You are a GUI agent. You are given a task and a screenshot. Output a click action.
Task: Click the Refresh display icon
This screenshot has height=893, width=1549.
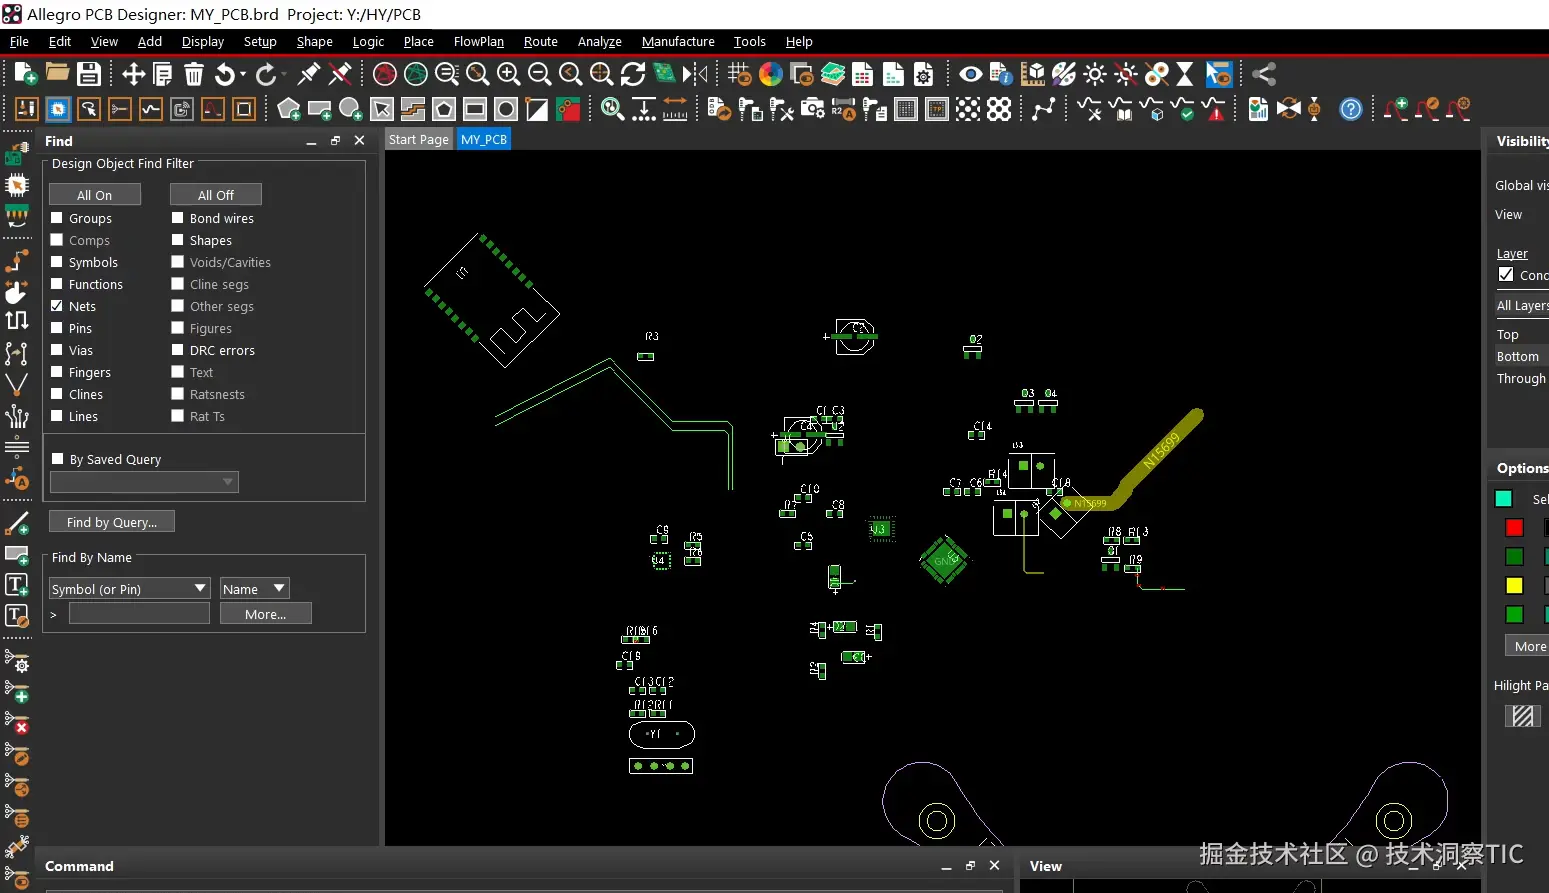pyautogui.click(x=632, y=74)
